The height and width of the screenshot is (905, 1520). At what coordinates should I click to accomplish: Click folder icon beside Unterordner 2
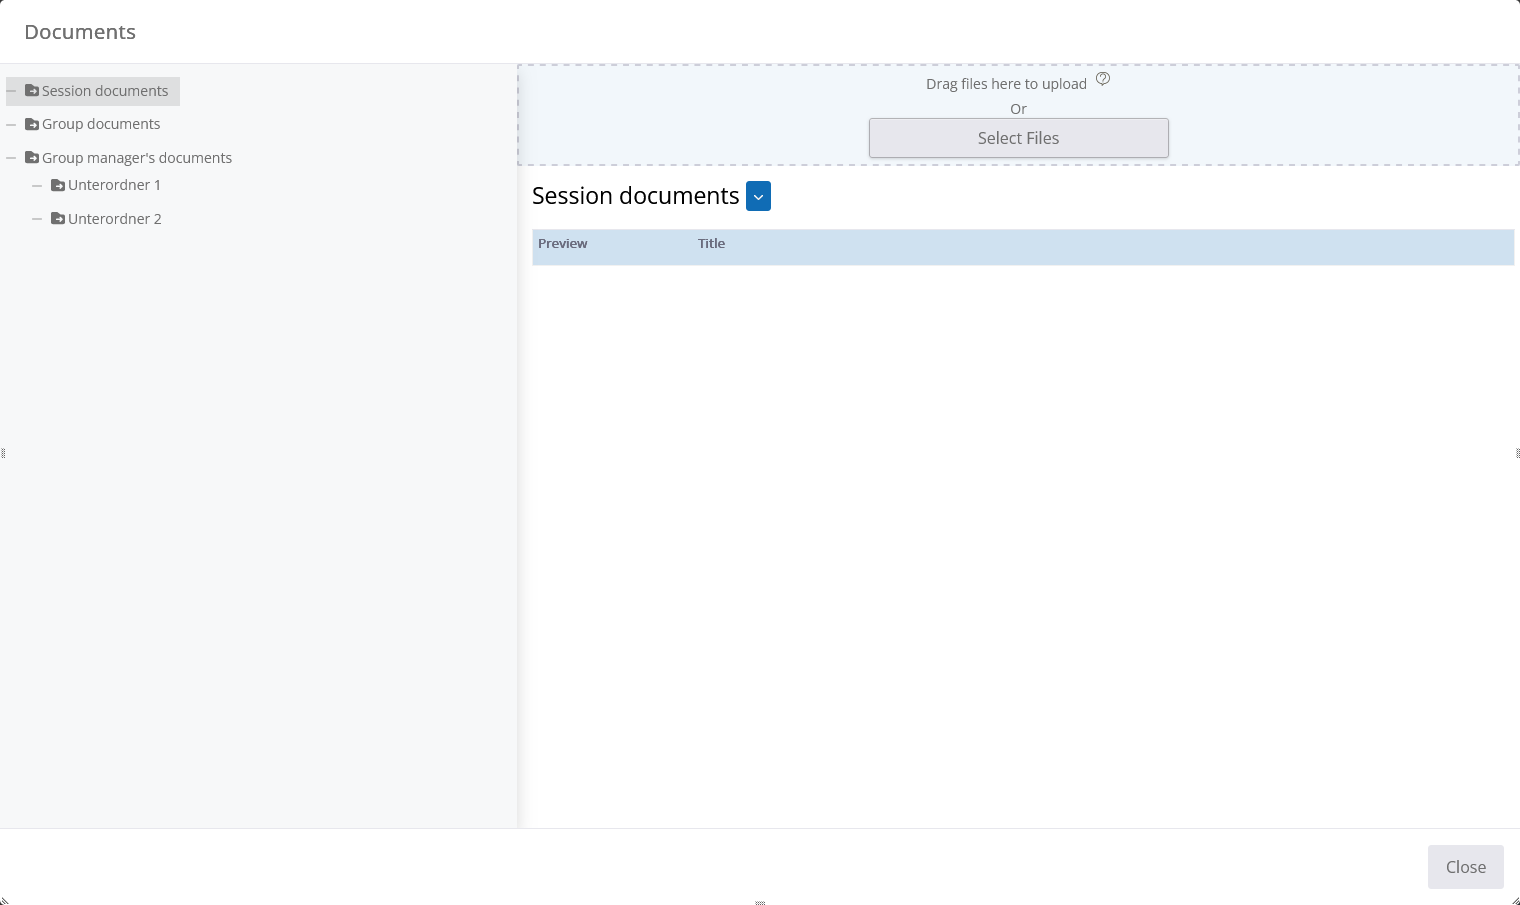click(x=58, y=219)
